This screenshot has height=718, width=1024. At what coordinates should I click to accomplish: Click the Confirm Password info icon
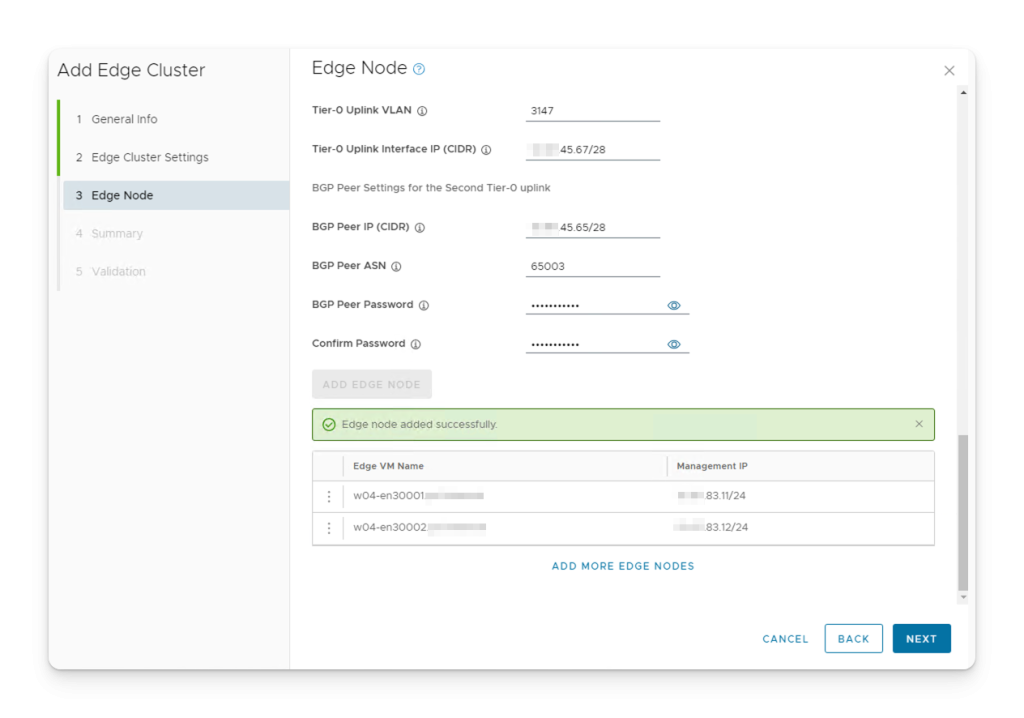[418, 343]
